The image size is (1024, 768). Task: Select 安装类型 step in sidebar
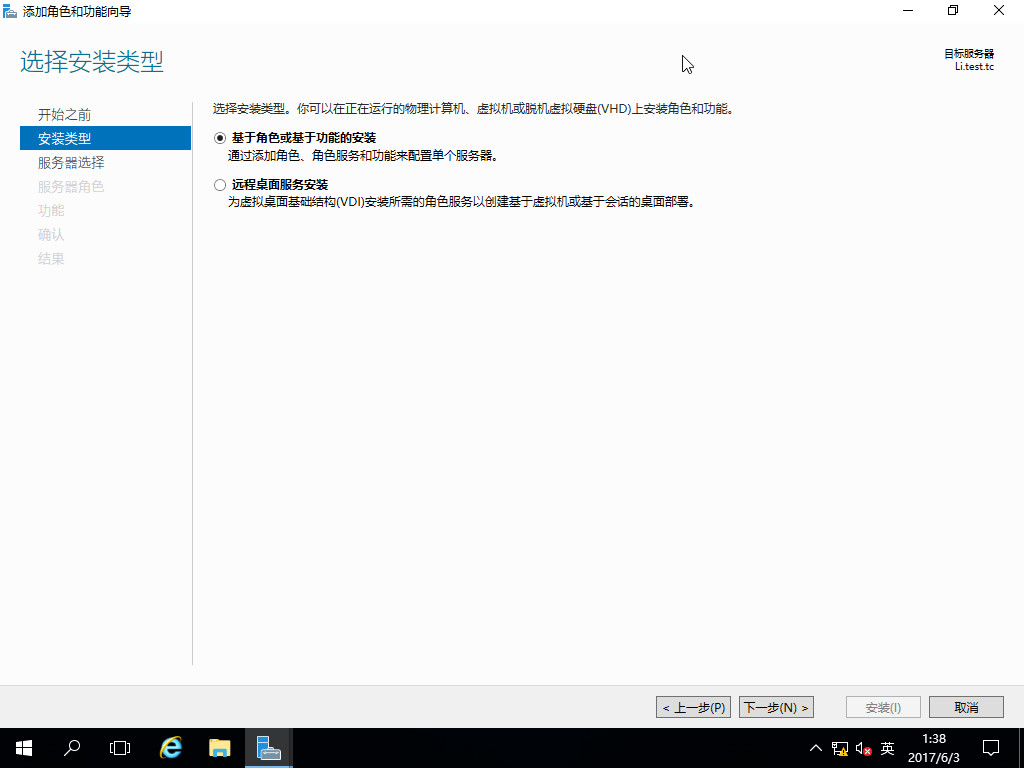tap(105, 138)
